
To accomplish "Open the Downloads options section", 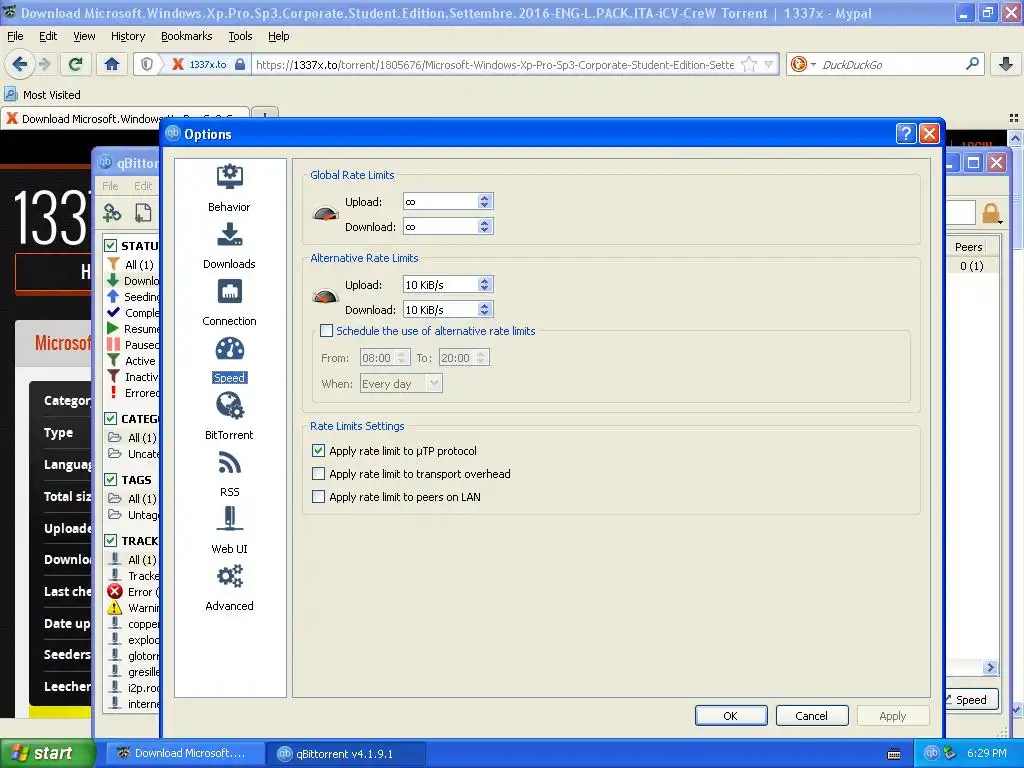I will (x=229, y=246).
